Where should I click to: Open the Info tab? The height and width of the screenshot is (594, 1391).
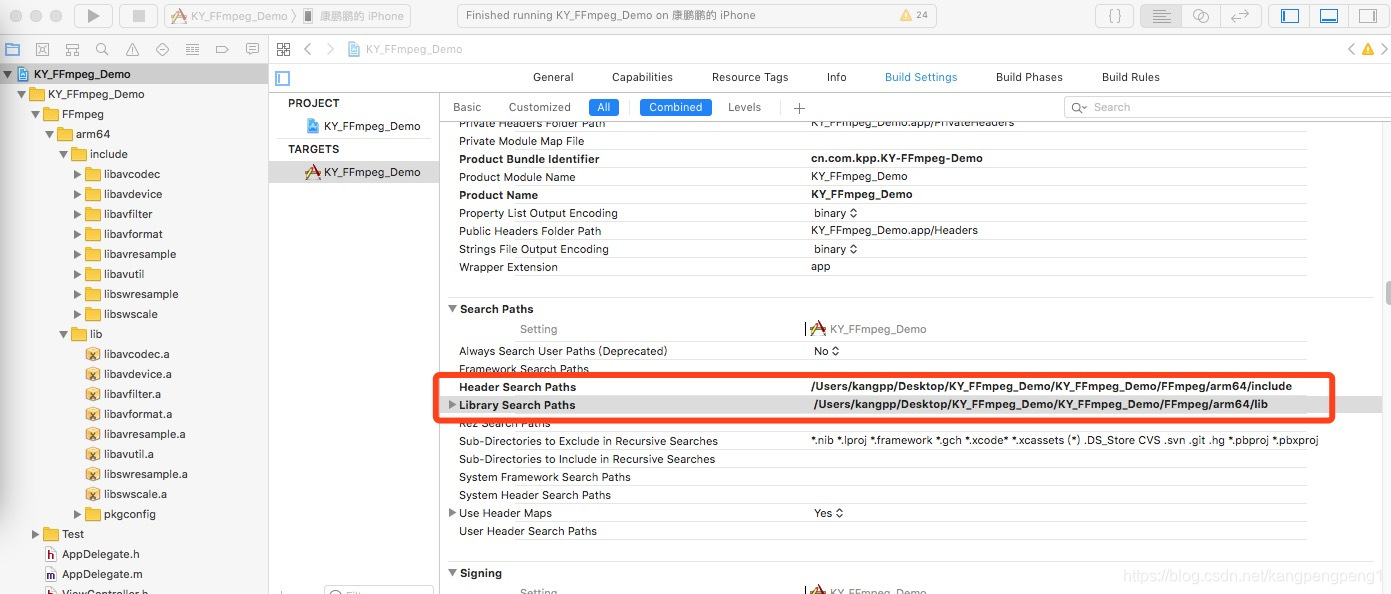[837, 77]
